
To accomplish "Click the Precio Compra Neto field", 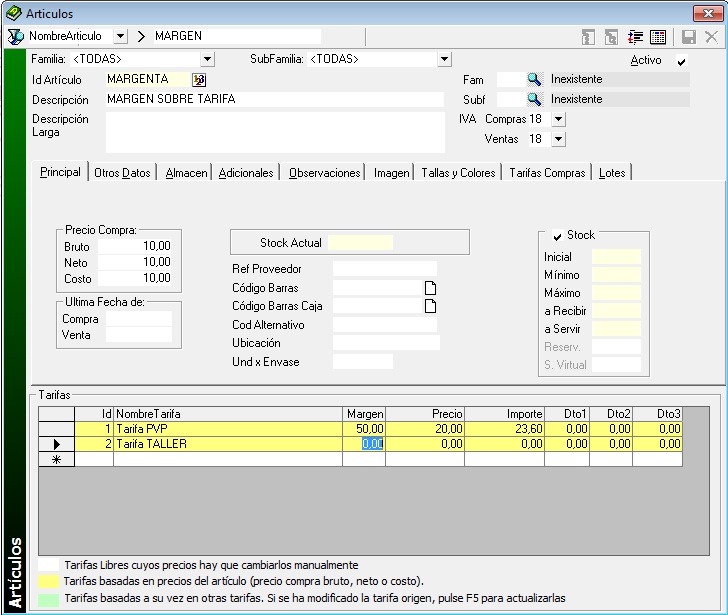I will coord(135,262).
